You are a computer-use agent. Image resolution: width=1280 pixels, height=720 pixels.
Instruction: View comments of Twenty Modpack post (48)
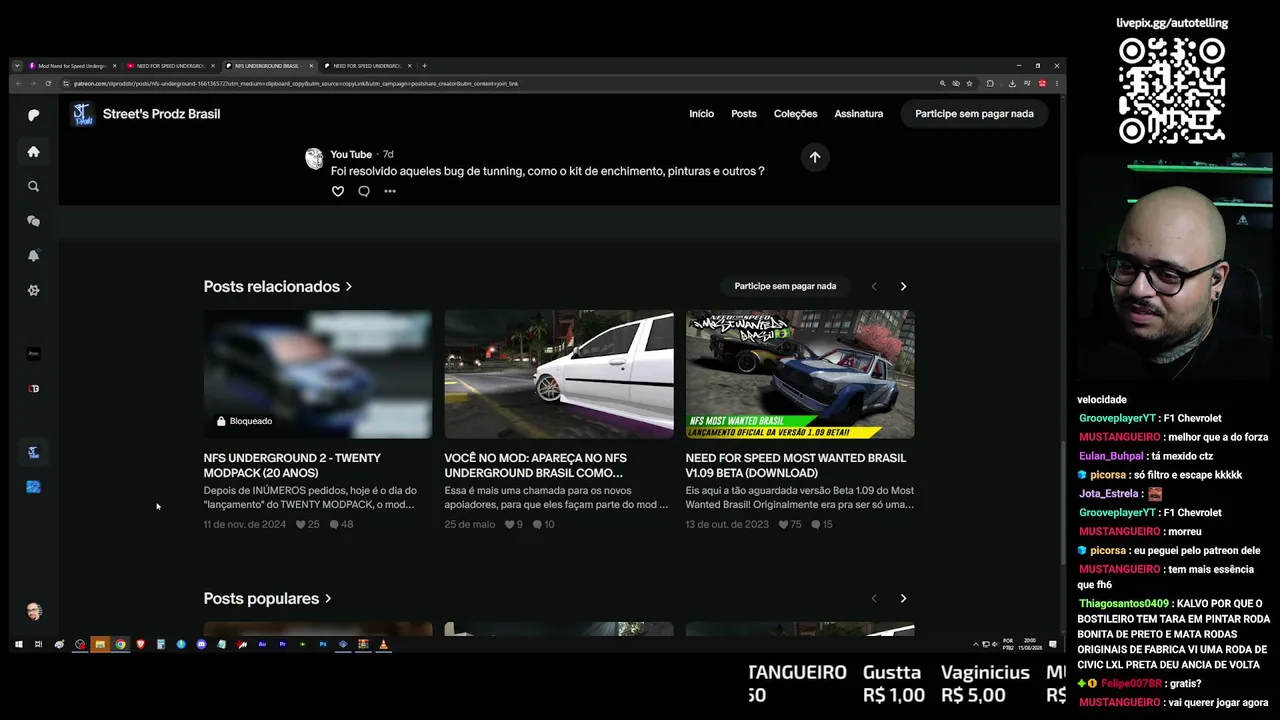click(342, 524)
